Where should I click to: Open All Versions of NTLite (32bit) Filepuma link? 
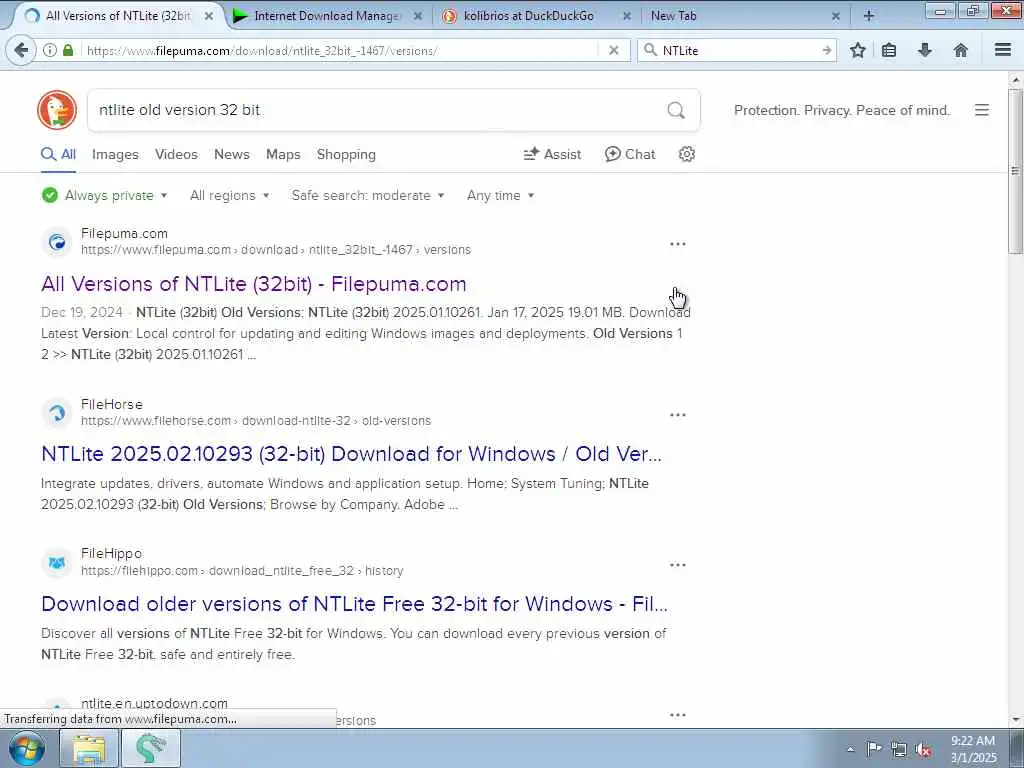coord(253,283)
